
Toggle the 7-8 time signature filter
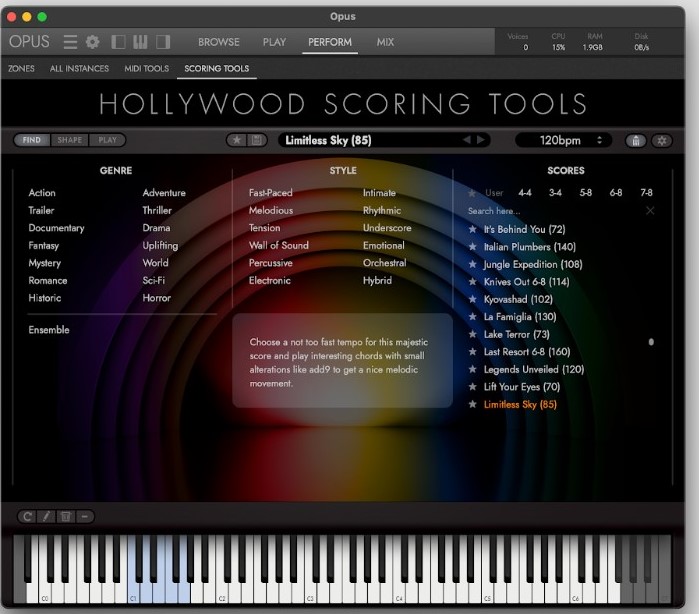(x=646, y=193)
